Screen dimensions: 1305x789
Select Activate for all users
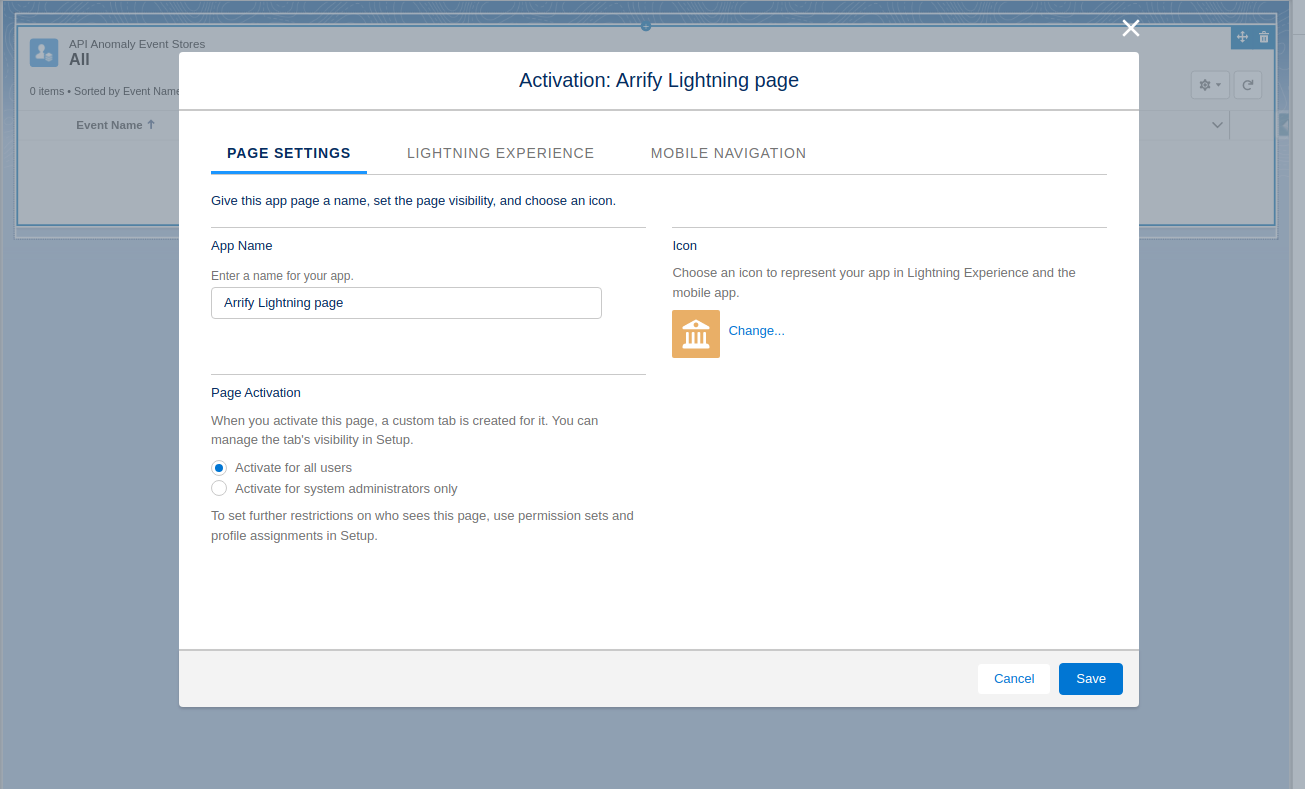point(219,468)
